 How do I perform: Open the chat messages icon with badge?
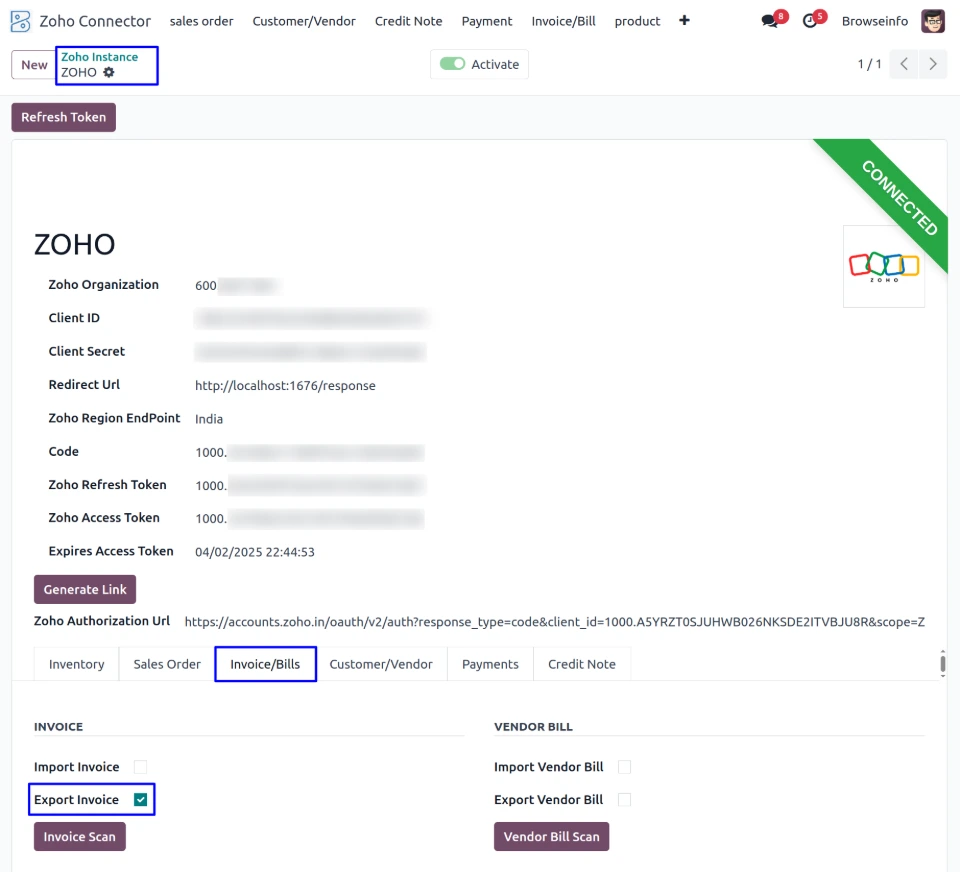pyautogui.click(x=769, y=21)
